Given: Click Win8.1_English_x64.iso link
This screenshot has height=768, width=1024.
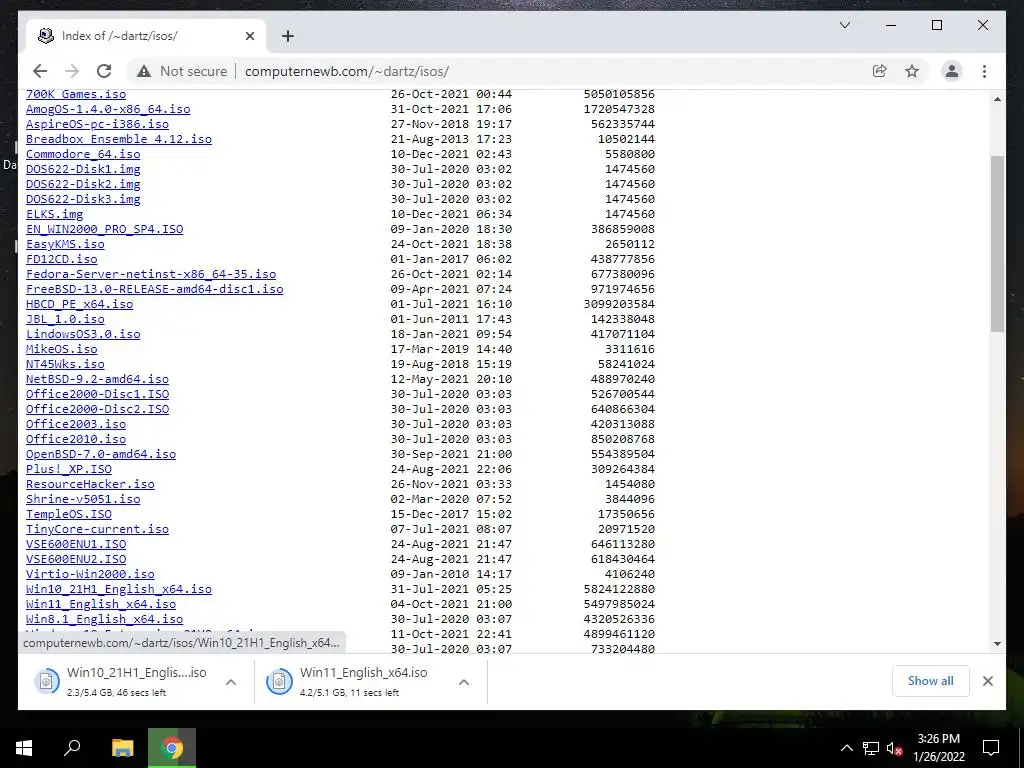Looking at the screenshot, I should pyautogui.click(x=104, y=620).
